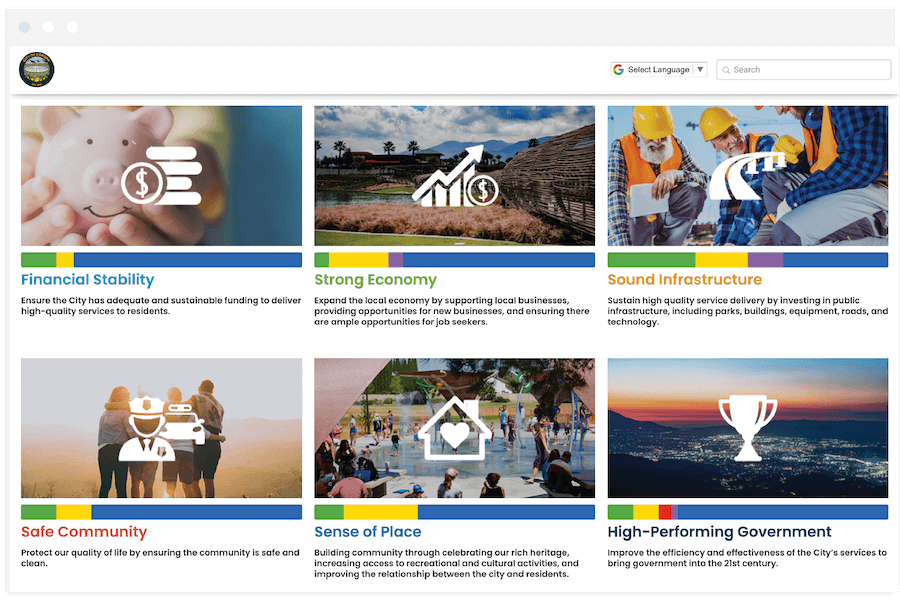Open the Safe Community heading
This screenshot has height=600, width=900.
pyautogui.click(x=83, y=532)
